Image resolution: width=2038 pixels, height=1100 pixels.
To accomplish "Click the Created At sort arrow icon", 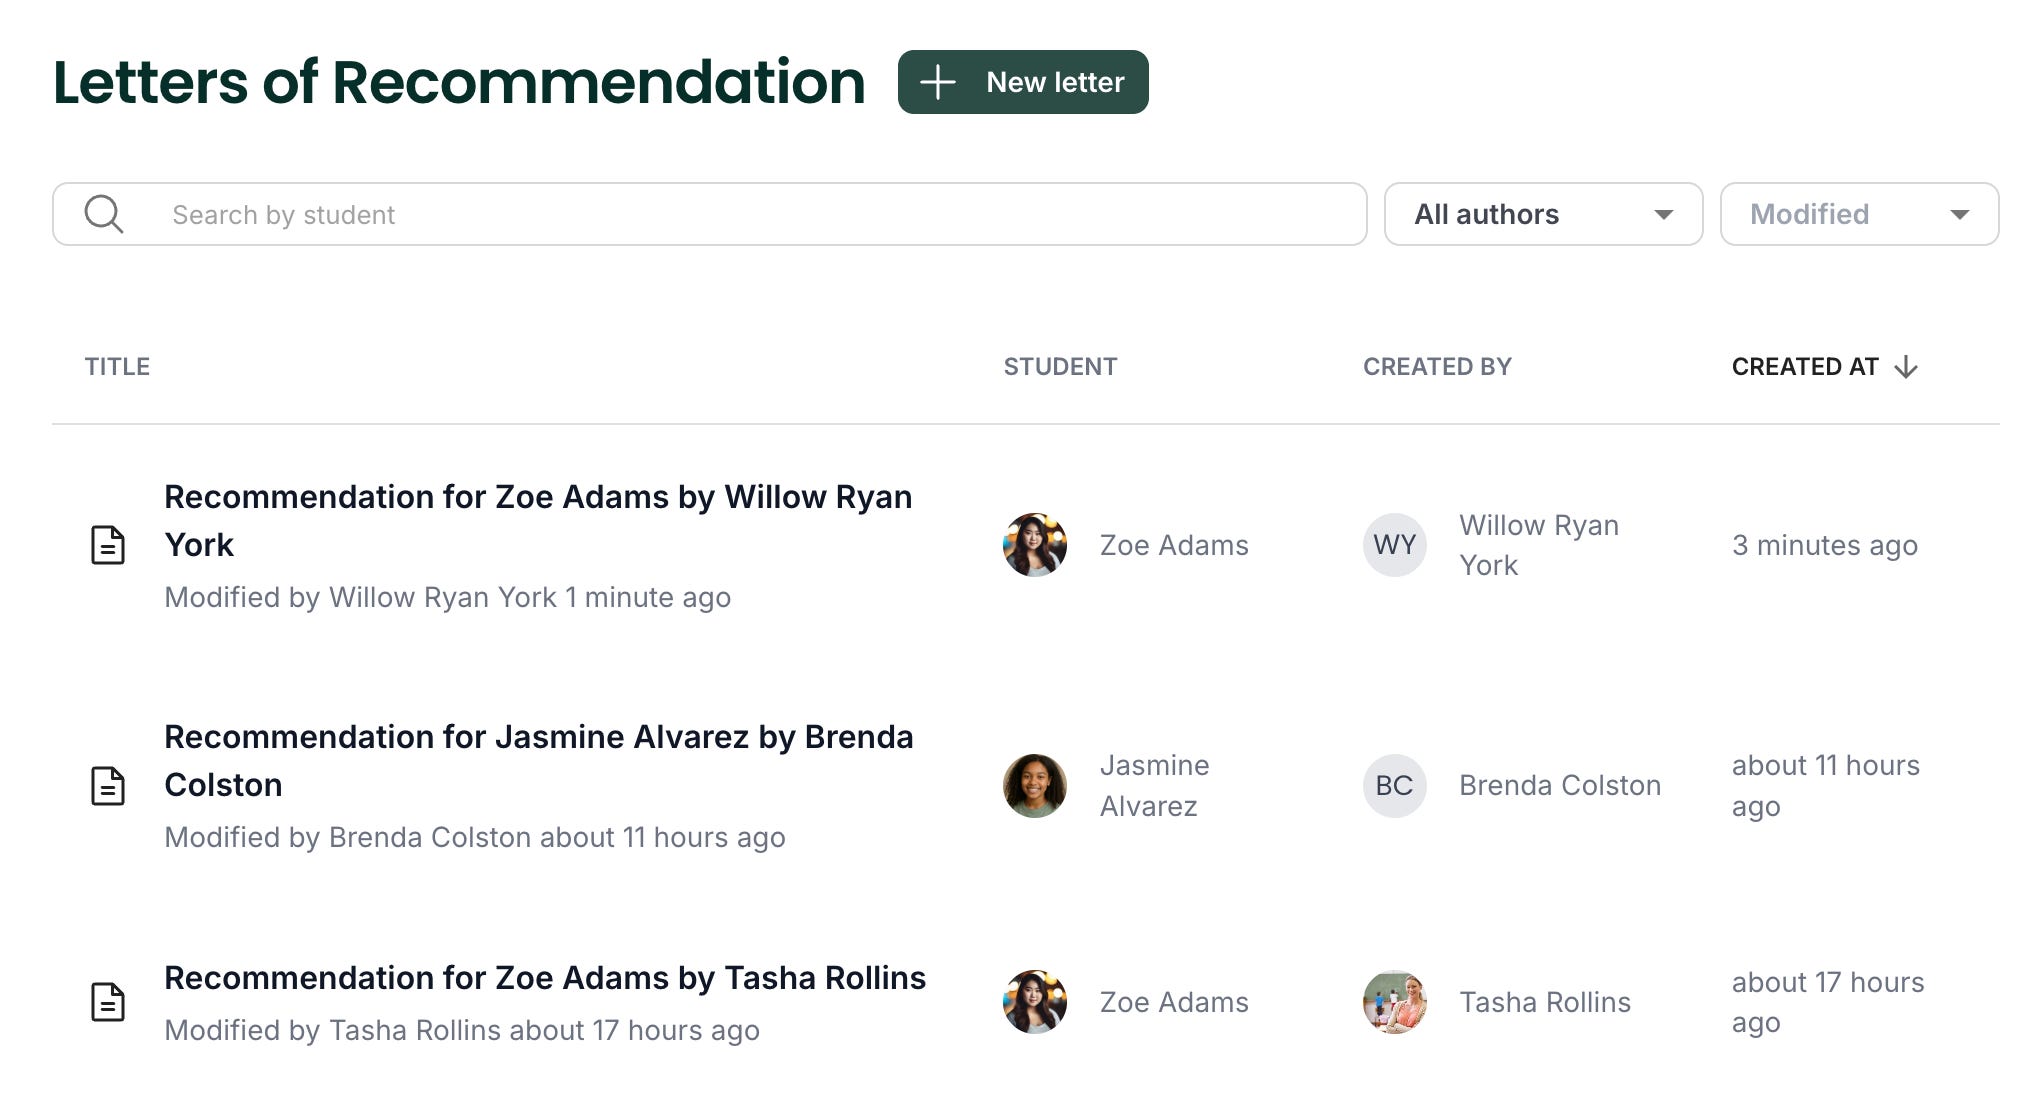I will tap(1906, 367).
